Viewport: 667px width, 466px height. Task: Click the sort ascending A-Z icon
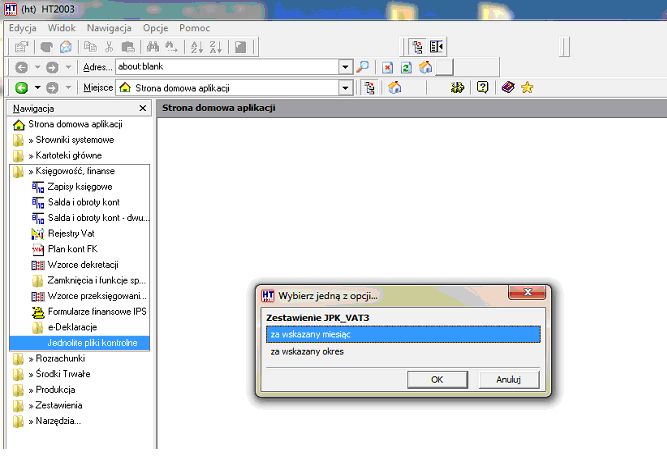click(x=197, y=47)
